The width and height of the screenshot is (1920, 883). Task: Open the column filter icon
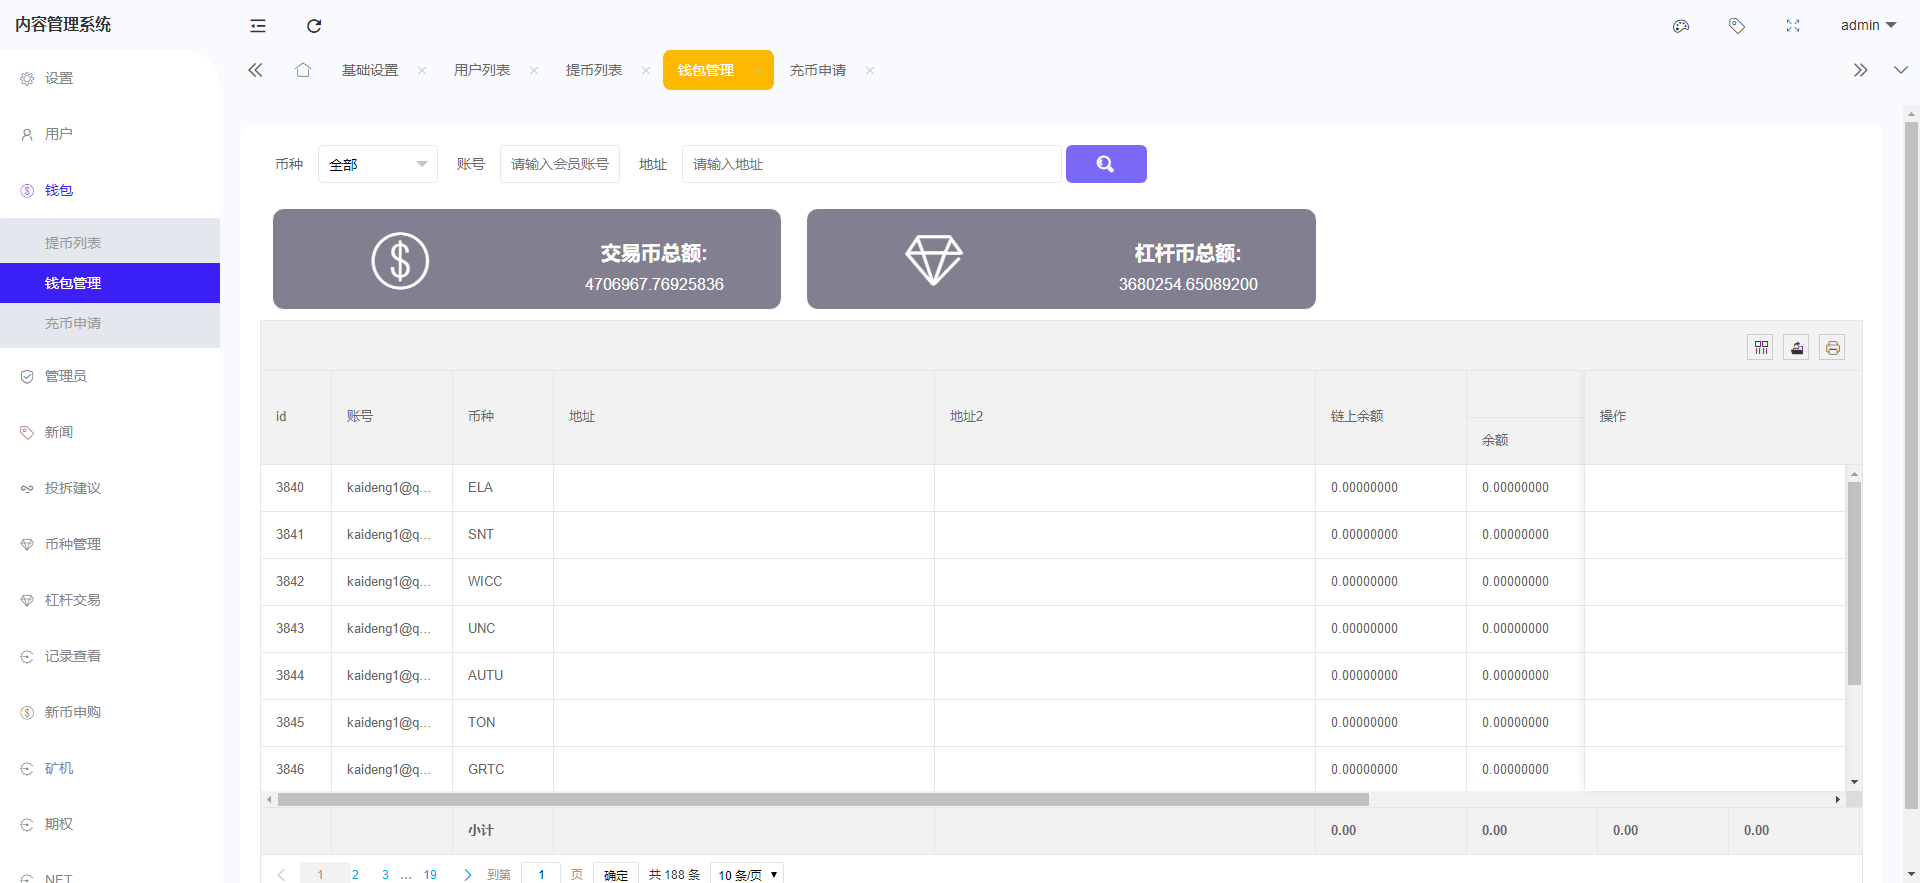tap(1761, 348)
